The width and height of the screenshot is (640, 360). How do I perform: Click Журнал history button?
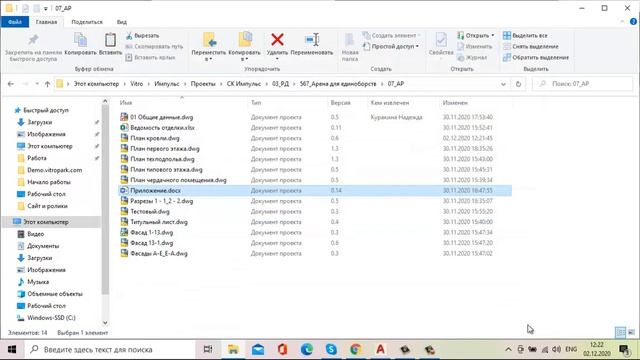(472, 58)
